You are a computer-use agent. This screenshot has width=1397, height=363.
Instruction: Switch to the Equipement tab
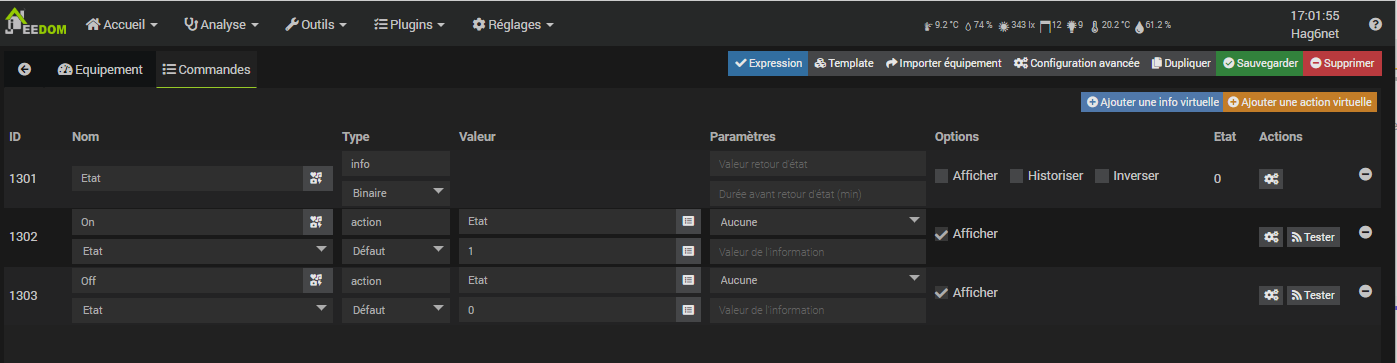click(x=100, y=70)
